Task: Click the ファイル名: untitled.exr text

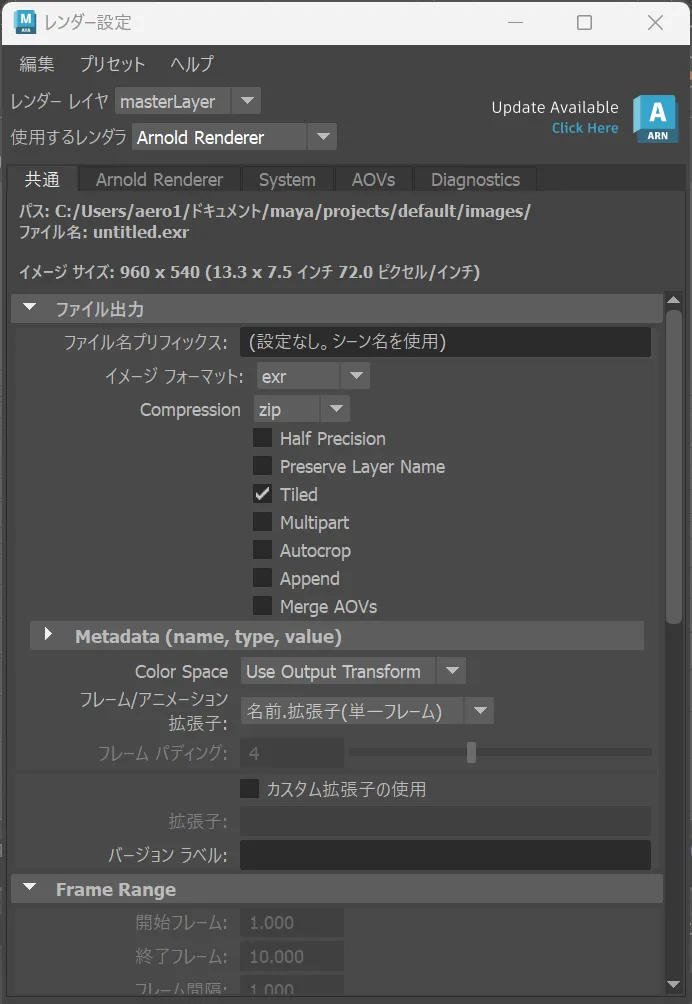Action: (104, 232)
